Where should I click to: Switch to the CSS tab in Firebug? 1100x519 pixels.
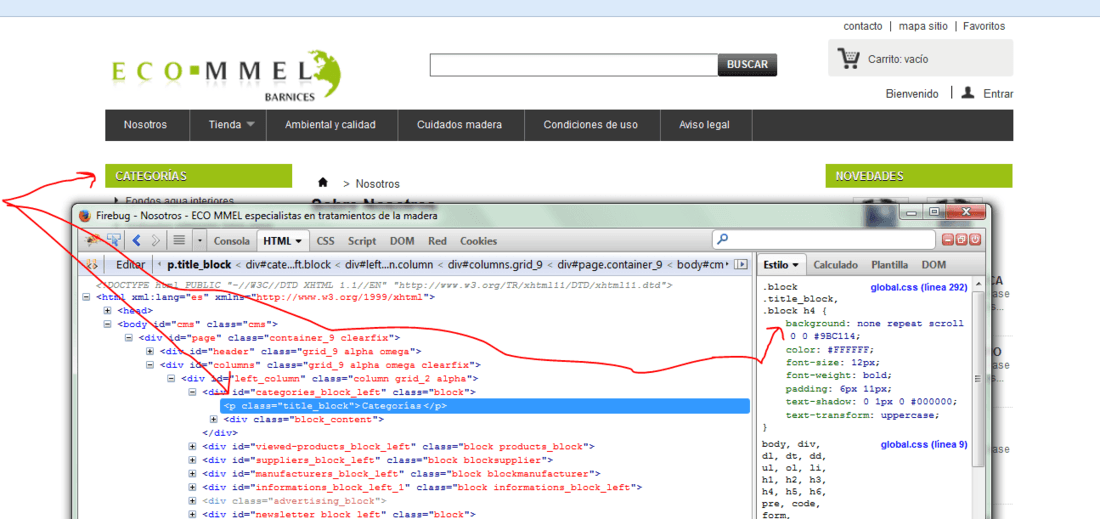[326, 241]
